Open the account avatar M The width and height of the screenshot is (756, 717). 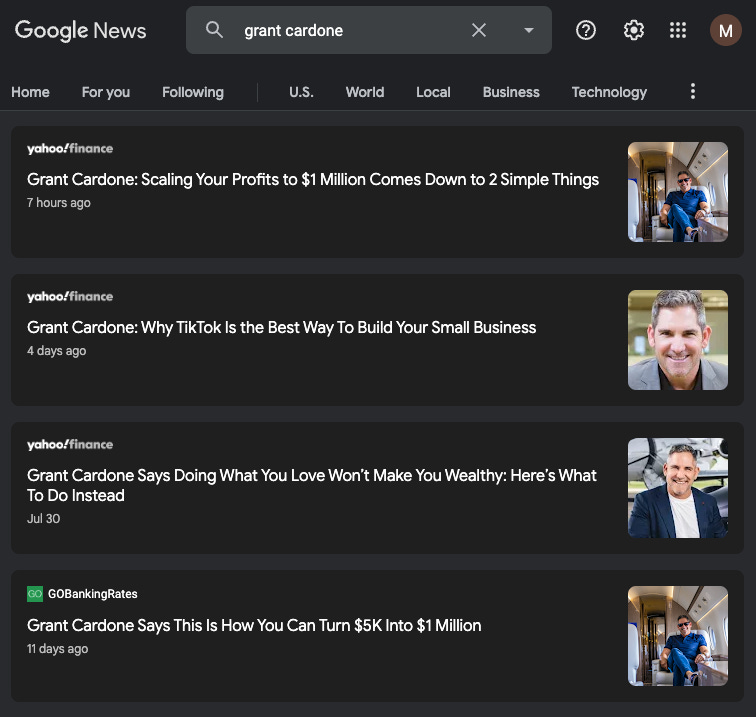pos(725,30)
